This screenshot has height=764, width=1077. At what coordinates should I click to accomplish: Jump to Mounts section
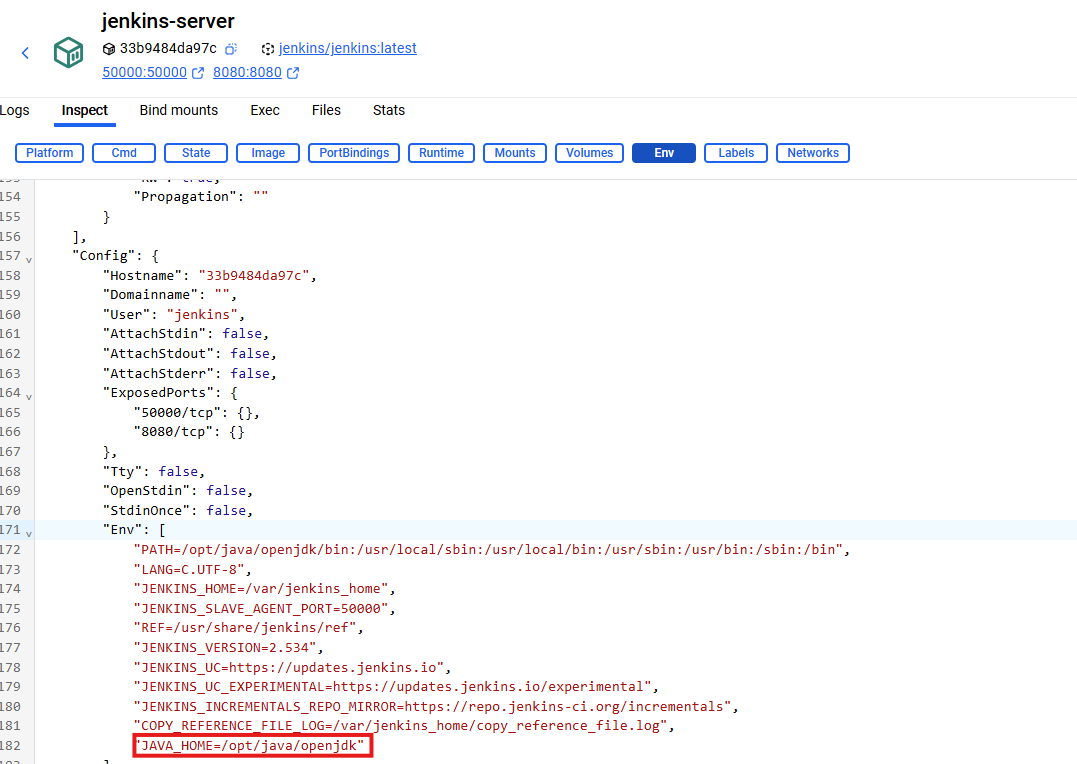pos(515,153)
